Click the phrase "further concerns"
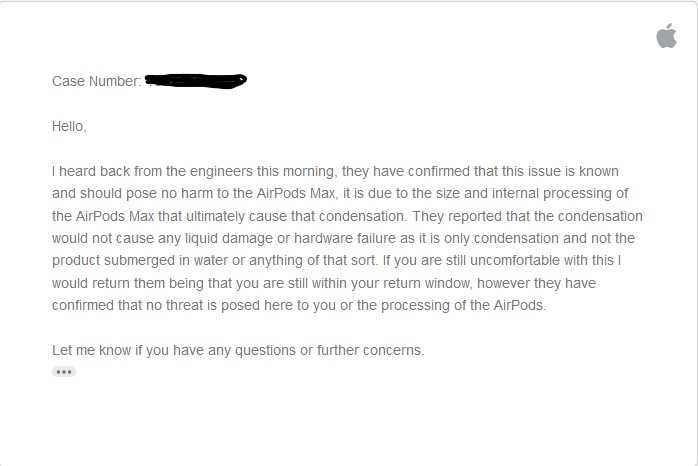The image size is (698, 466). pos(371,350)
